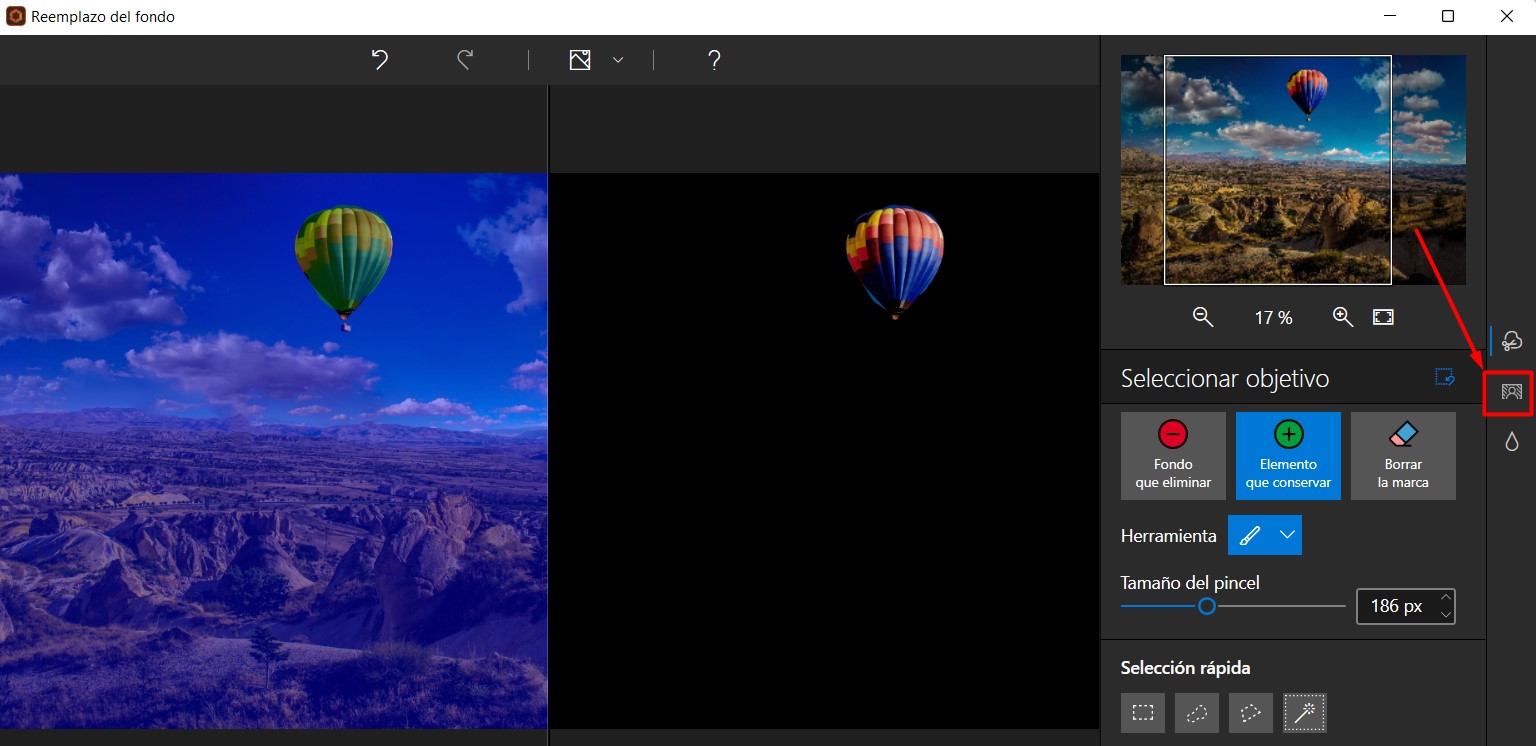Fit the image to screen
This screenshot has width=1536, height=746.
point(1383,317)
